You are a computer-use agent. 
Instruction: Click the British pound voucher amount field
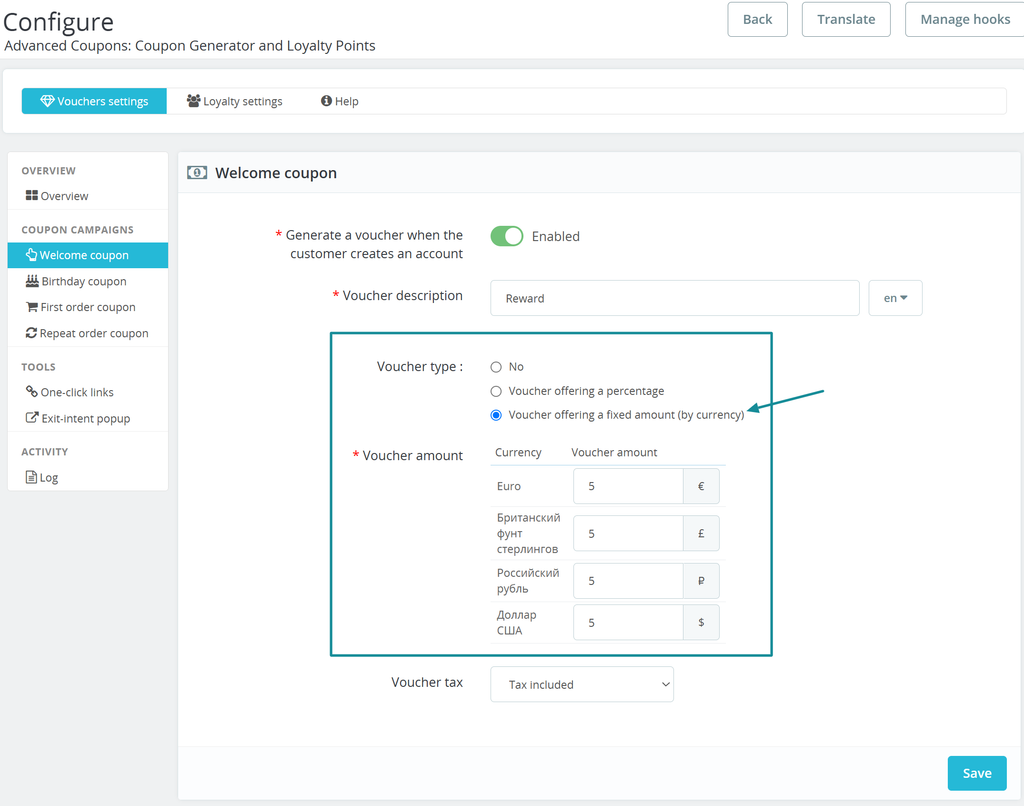(x=628, y=534)
